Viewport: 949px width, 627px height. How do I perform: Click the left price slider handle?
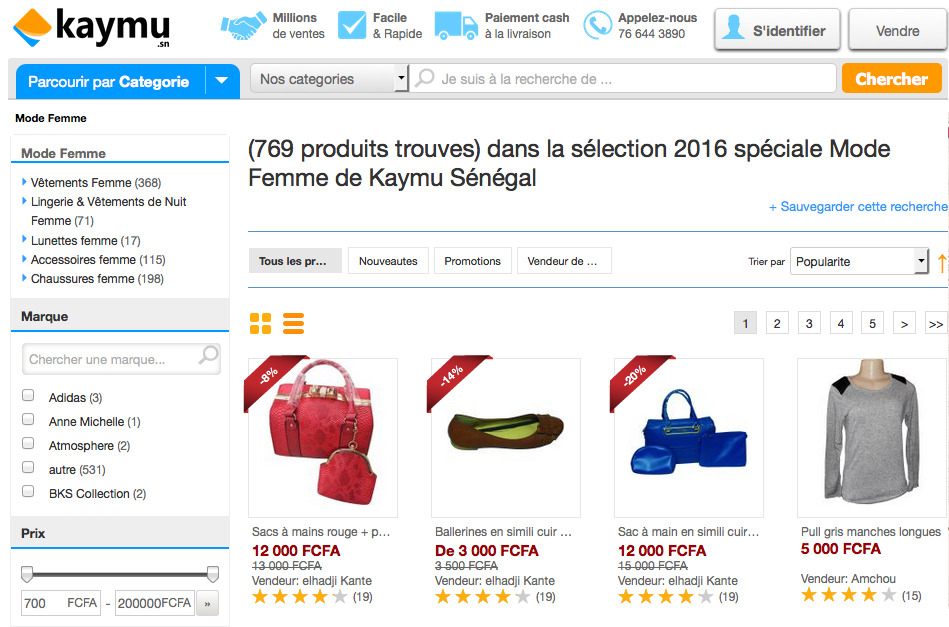coord(27,574)
